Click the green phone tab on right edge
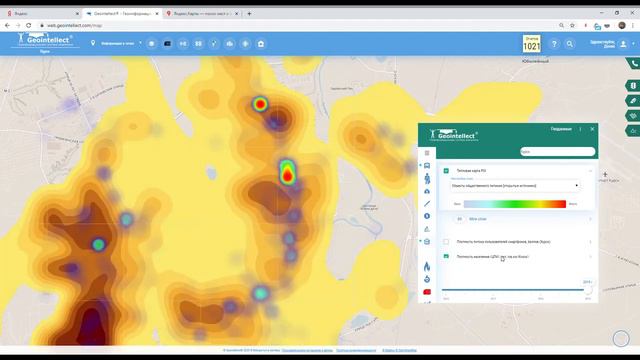 633,64
